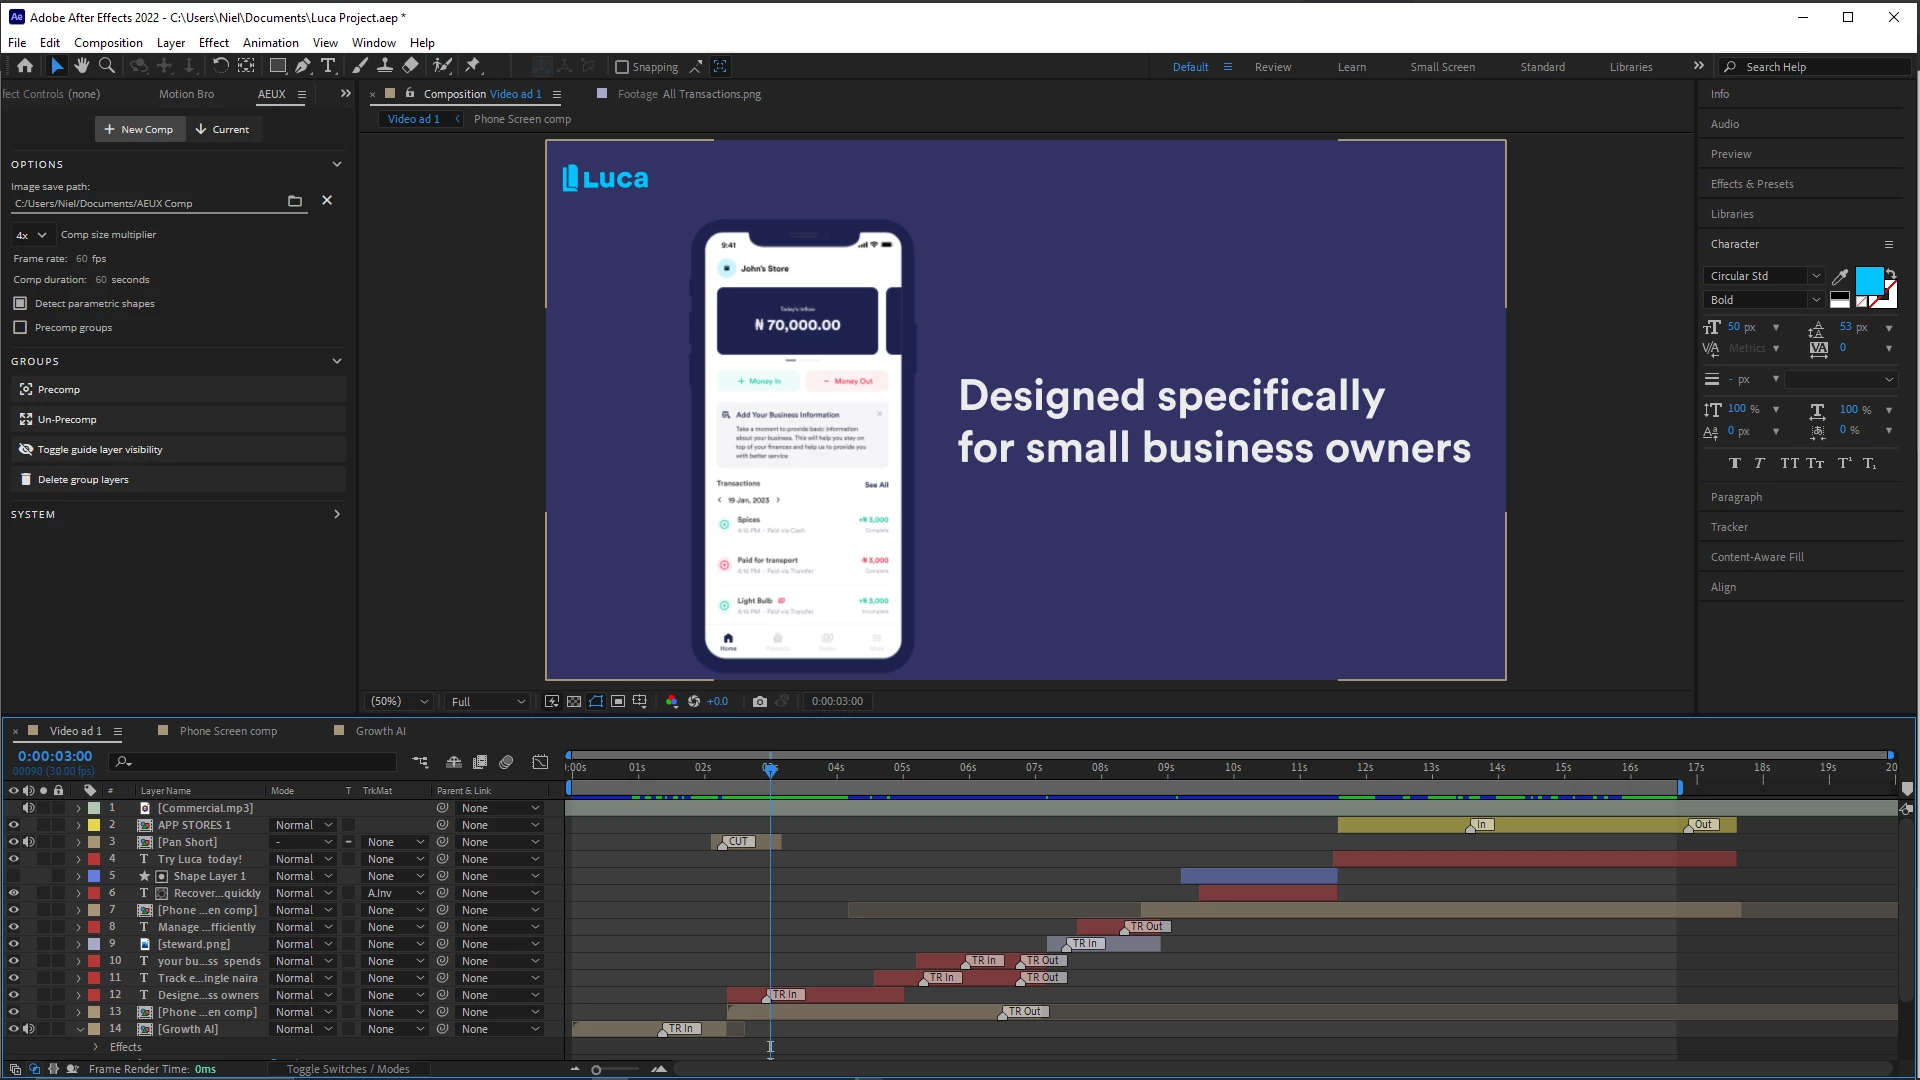1920x1080 pixels.
Task: Select the Pen tool
Action: [x=302, y=66]
